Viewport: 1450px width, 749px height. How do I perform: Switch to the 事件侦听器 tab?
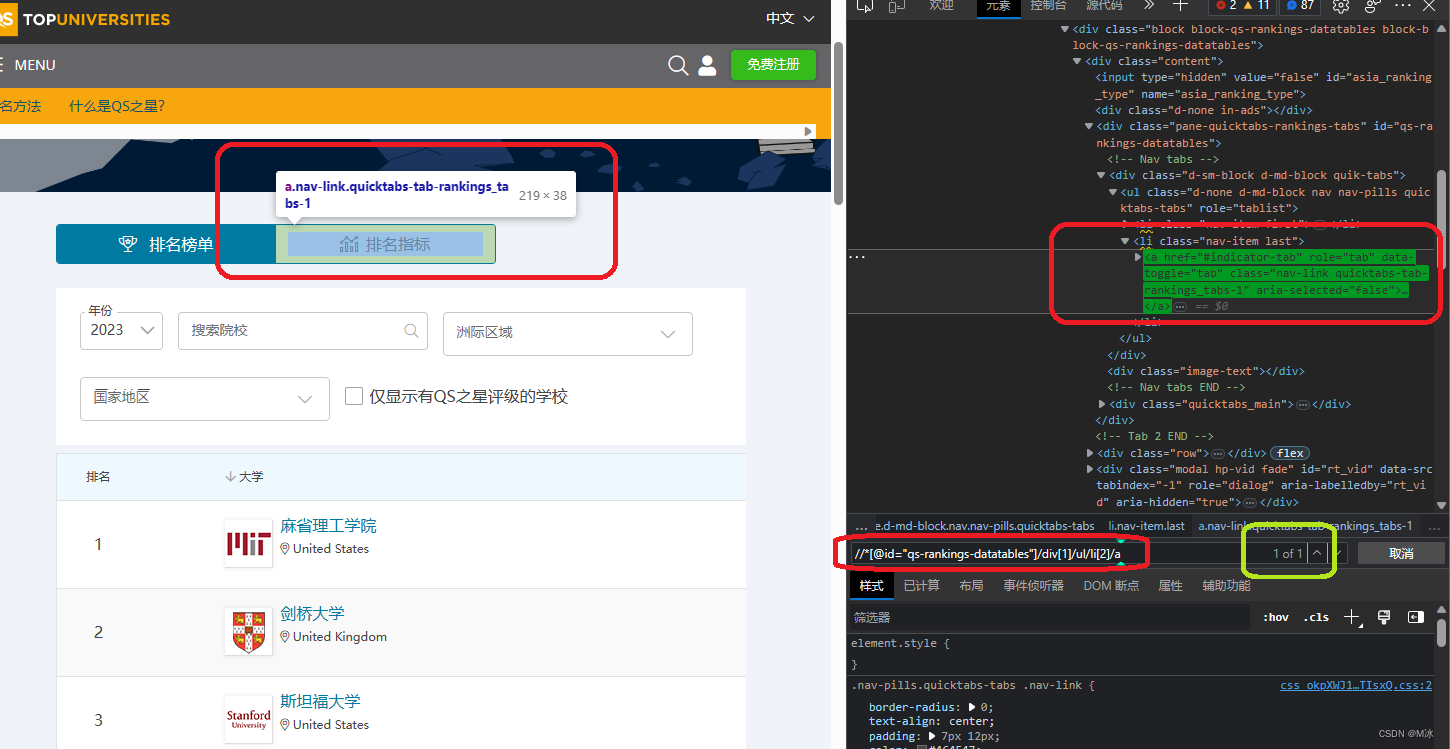tap(1034, 585)
